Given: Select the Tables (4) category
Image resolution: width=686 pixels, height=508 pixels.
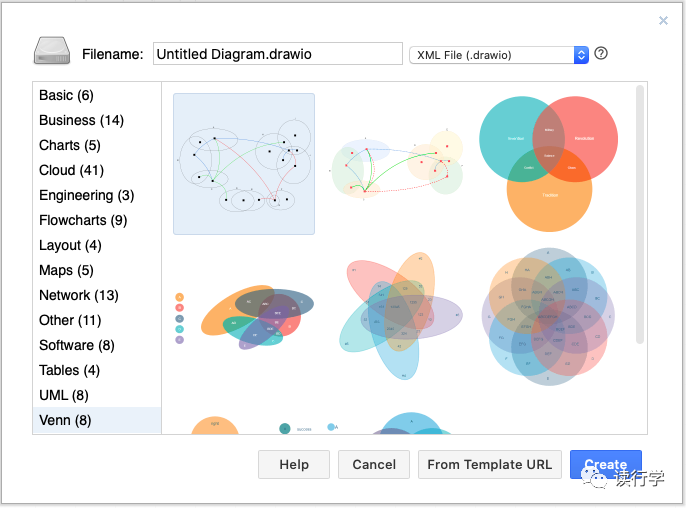Looking at the screenshot, I should 97,370.
